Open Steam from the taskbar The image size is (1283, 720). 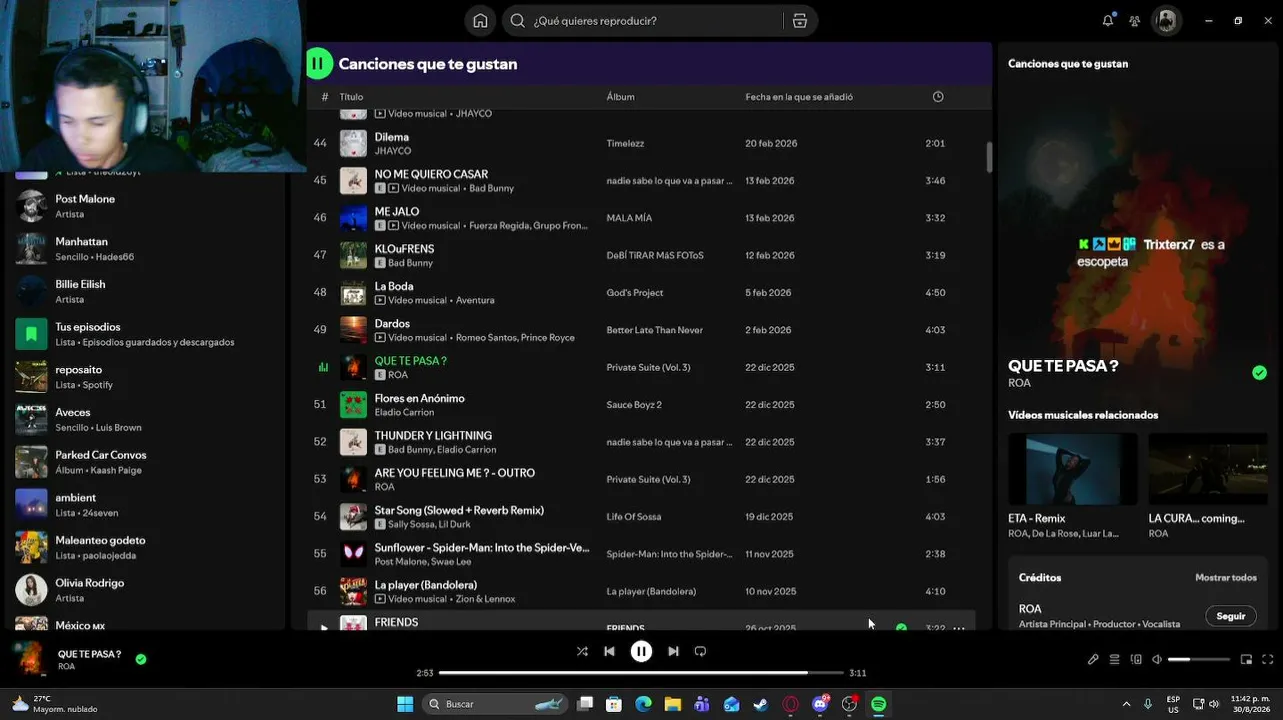[x=761, y=704]
